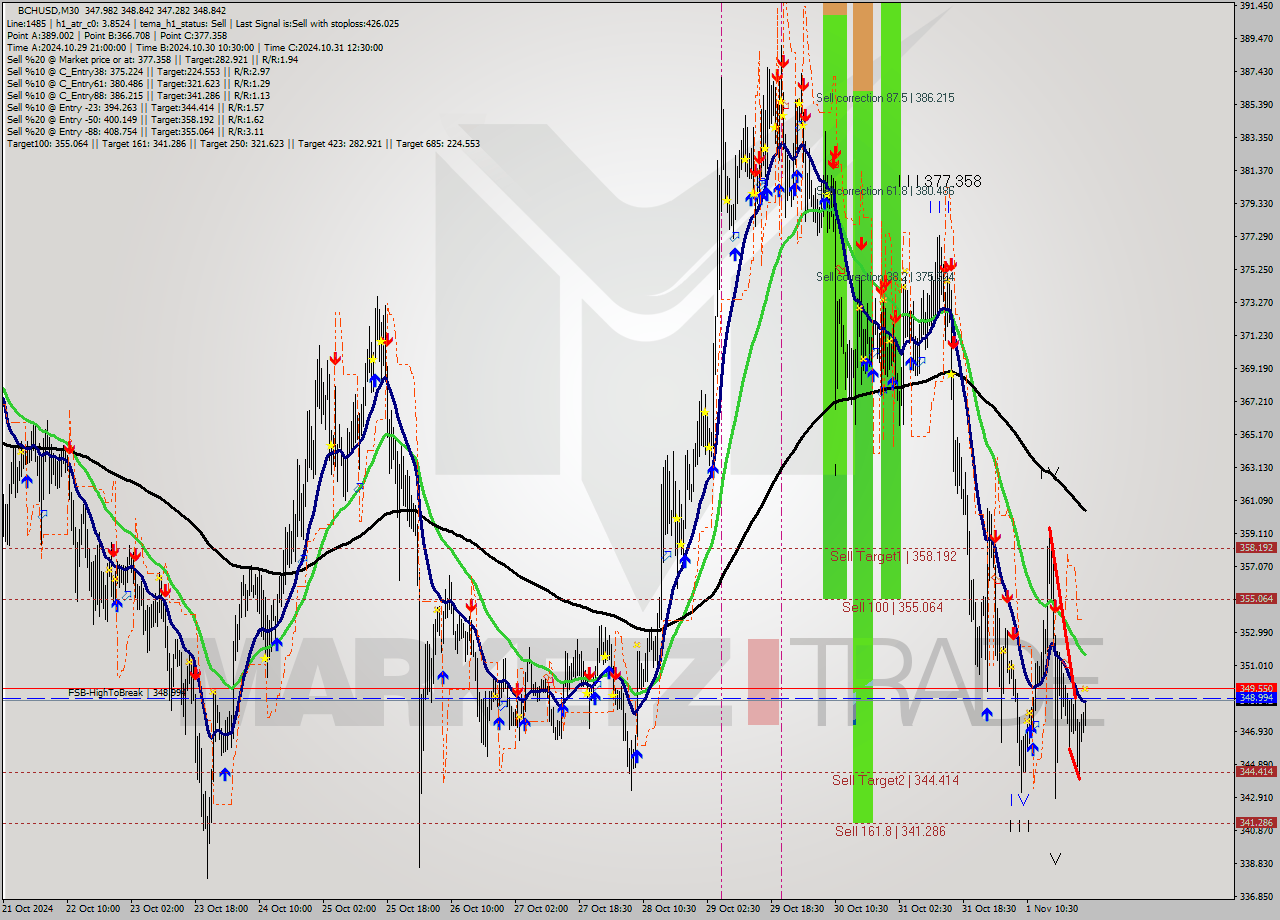Click the 'Sell %10 @ Entry -23: 394.263' line
Viewport: 1280px width, 920px height.
point(135,107)
